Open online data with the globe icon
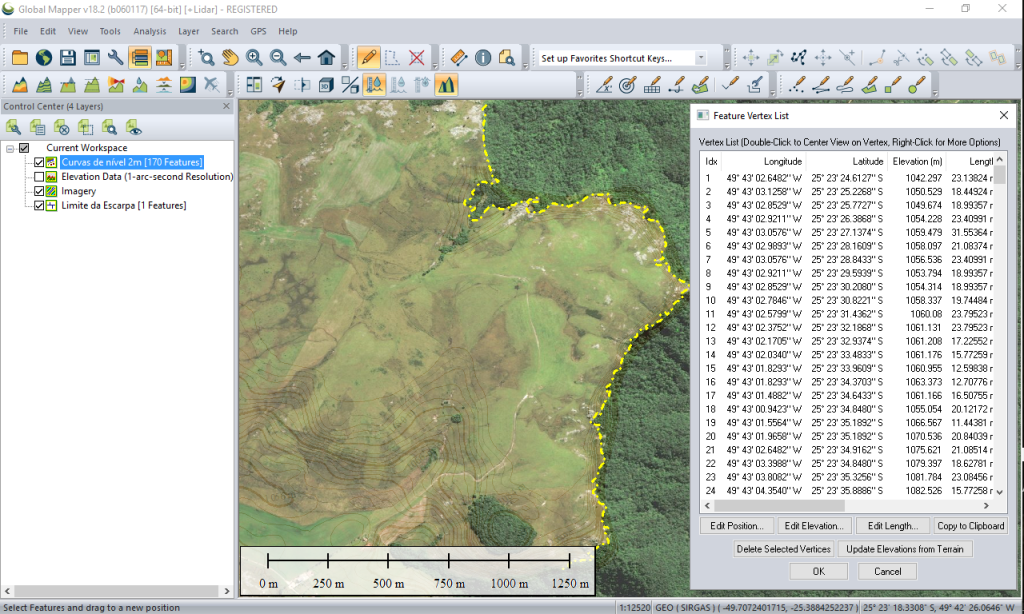This screenshot has width=1024, height=614. pos(44,58)
